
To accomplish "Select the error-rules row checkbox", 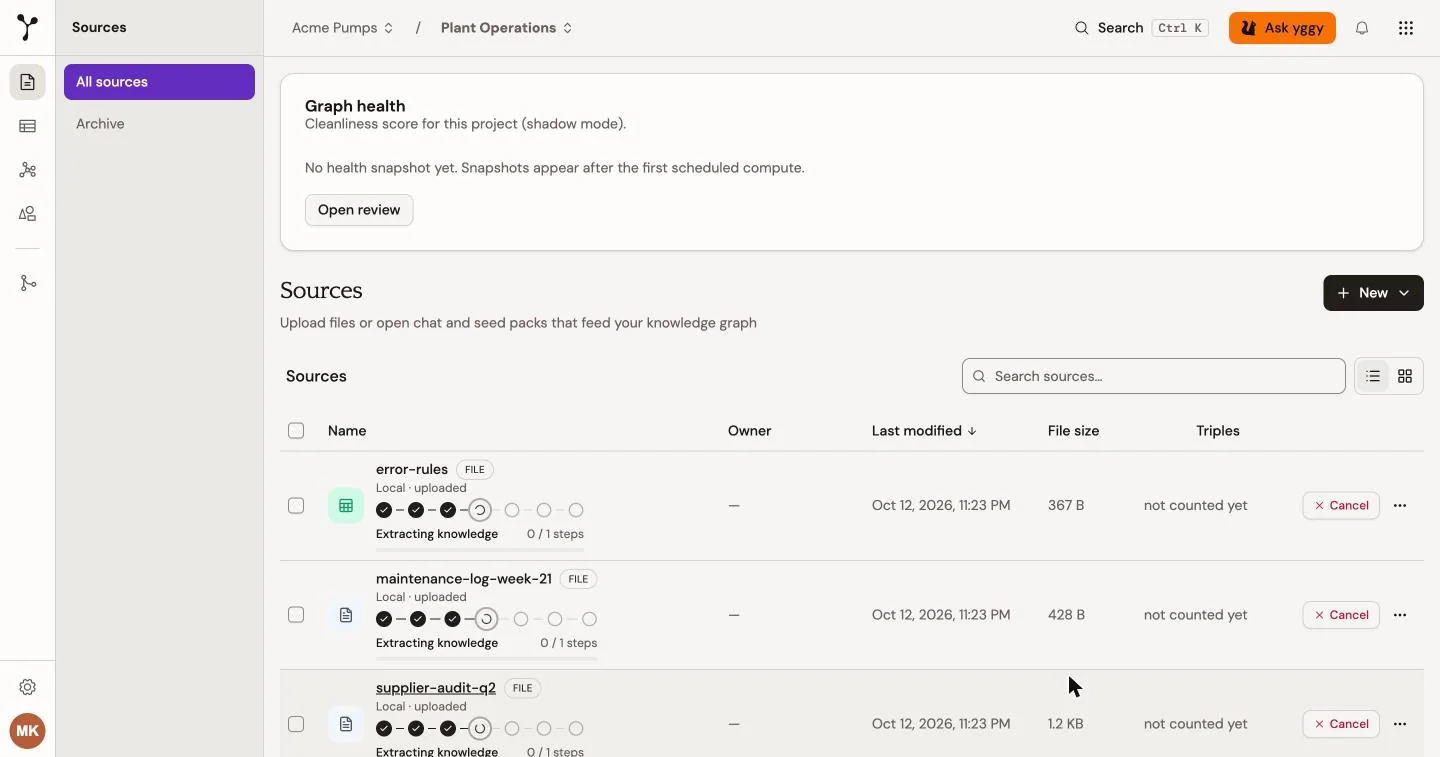I will 296,506.
